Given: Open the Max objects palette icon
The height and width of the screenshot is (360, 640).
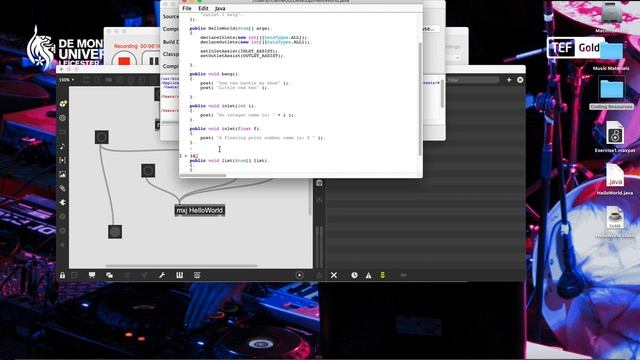Looking at the screenshot, I should 62,104.
